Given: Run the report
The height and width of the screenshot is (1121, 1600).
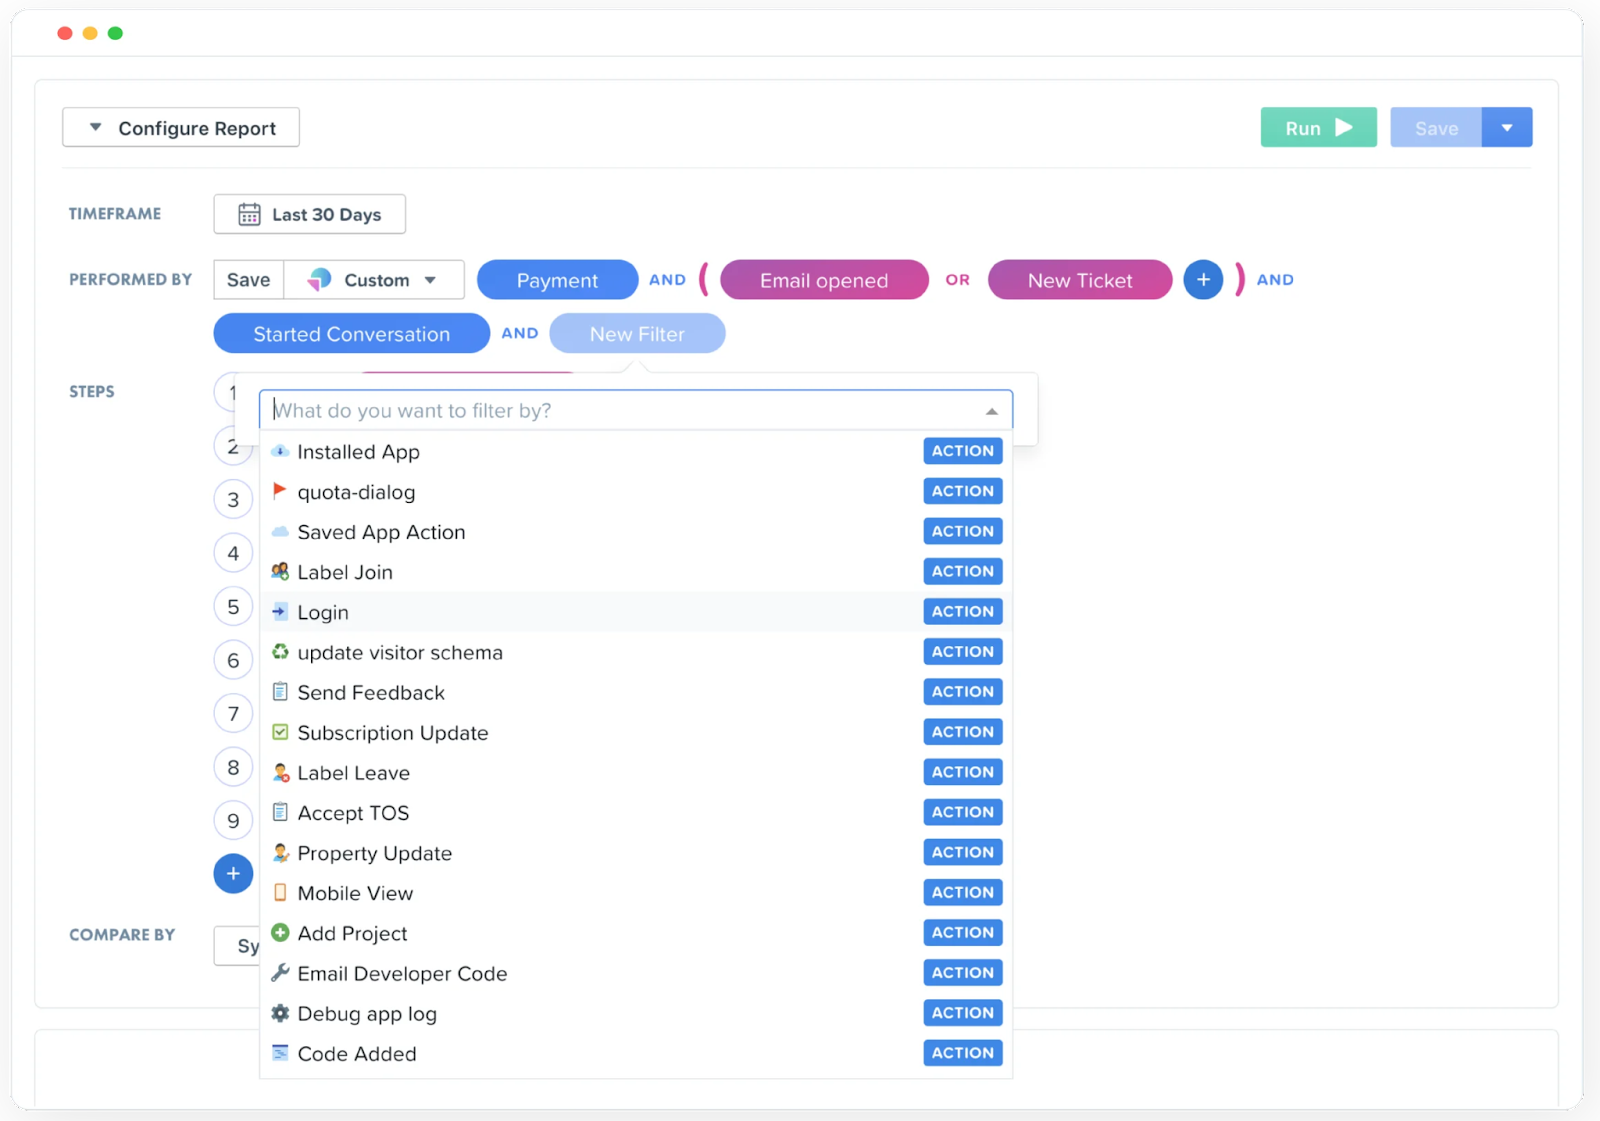Looking at the screenshot, I should pyautogui.click(x=1318, y=128).
